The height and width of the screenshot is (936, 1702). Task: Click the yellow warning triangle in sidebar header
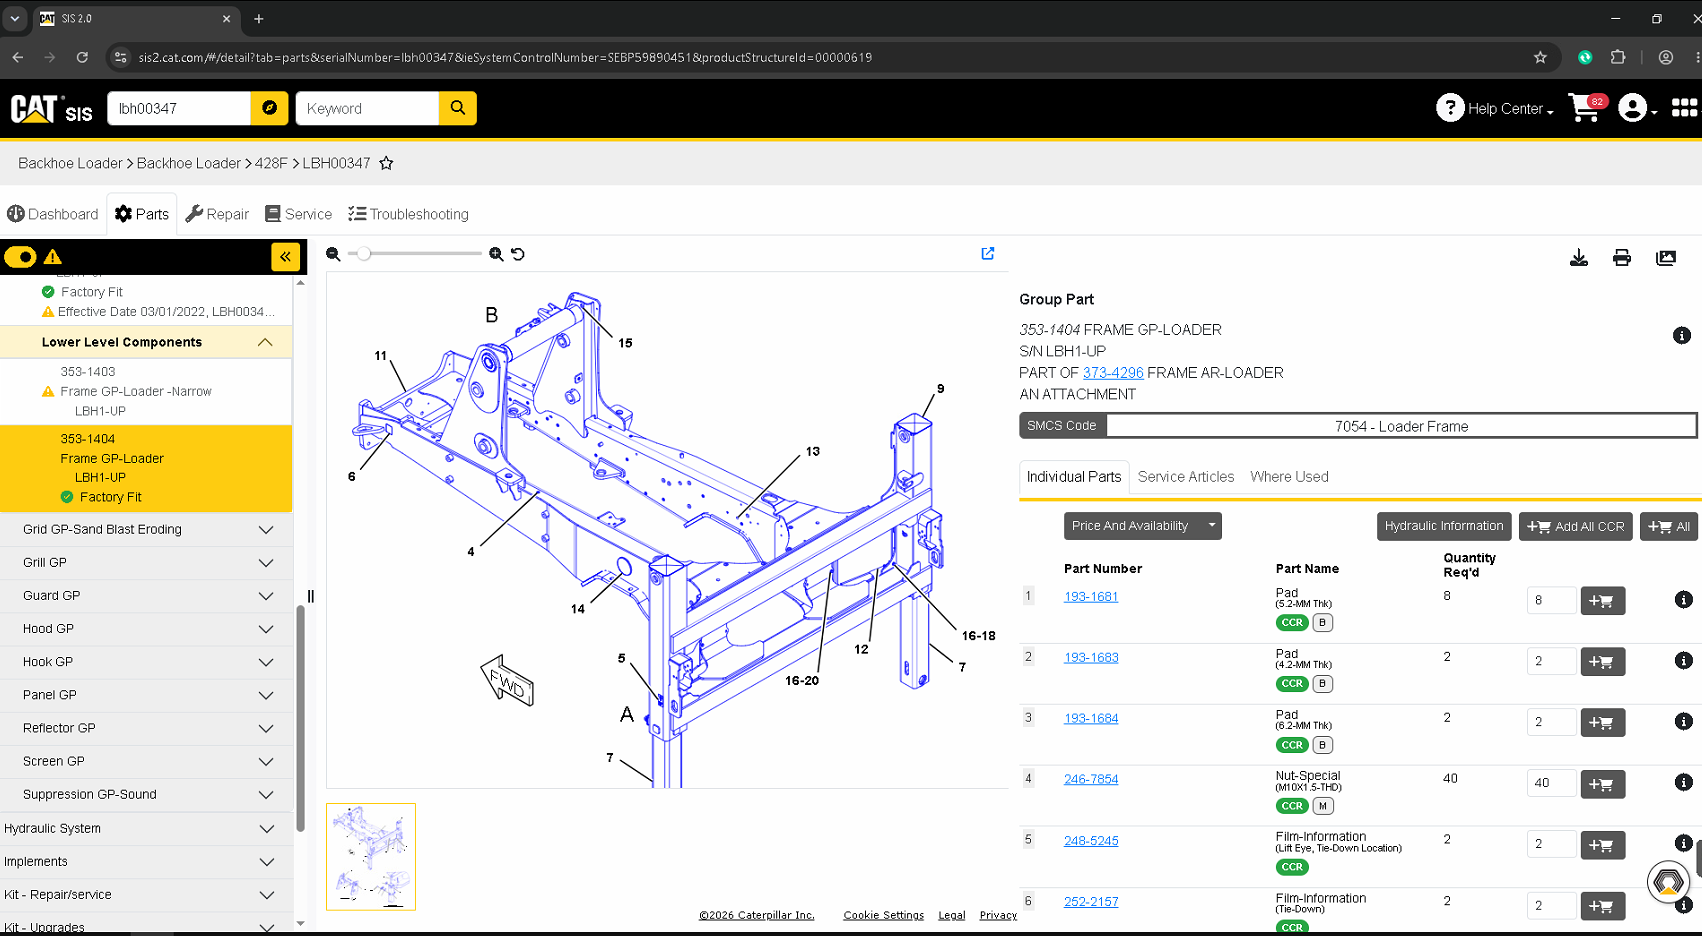point(53,257)
